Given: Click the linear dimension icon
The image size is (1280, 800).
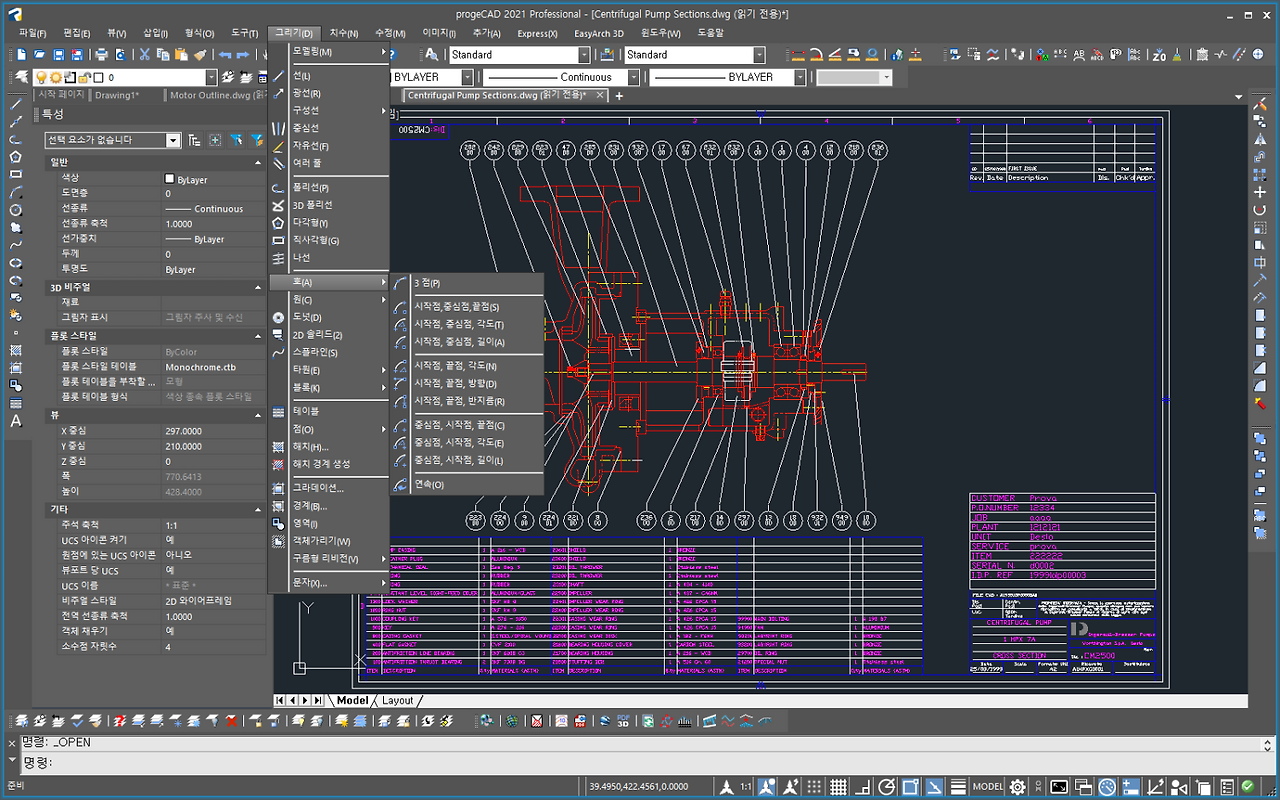Looking at the screenshot, I should pyautogui.click(x=797, y=55).
